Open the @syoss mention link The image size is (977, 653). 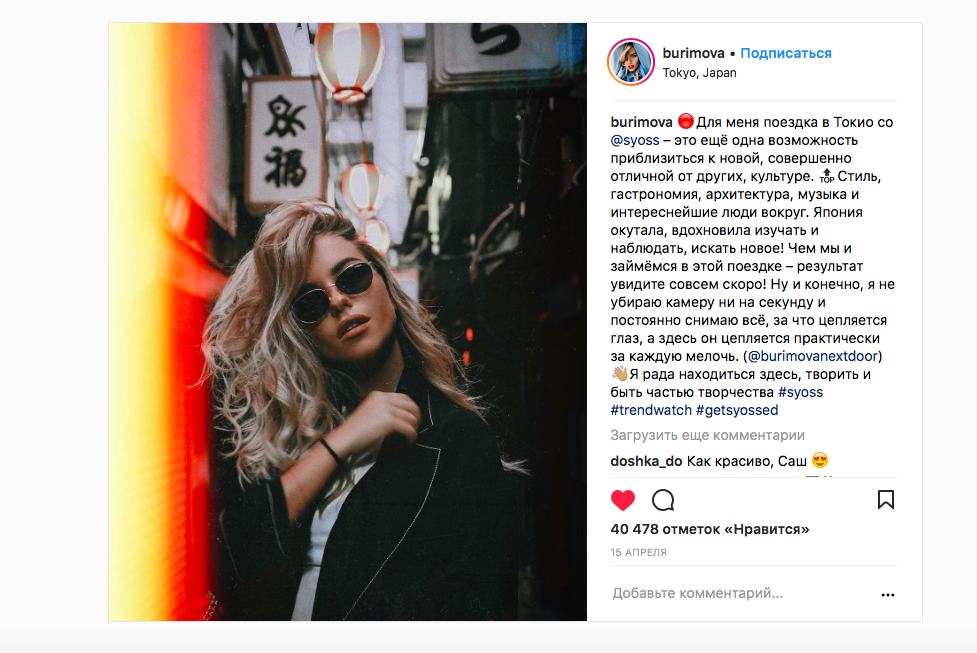coord(634,140)
